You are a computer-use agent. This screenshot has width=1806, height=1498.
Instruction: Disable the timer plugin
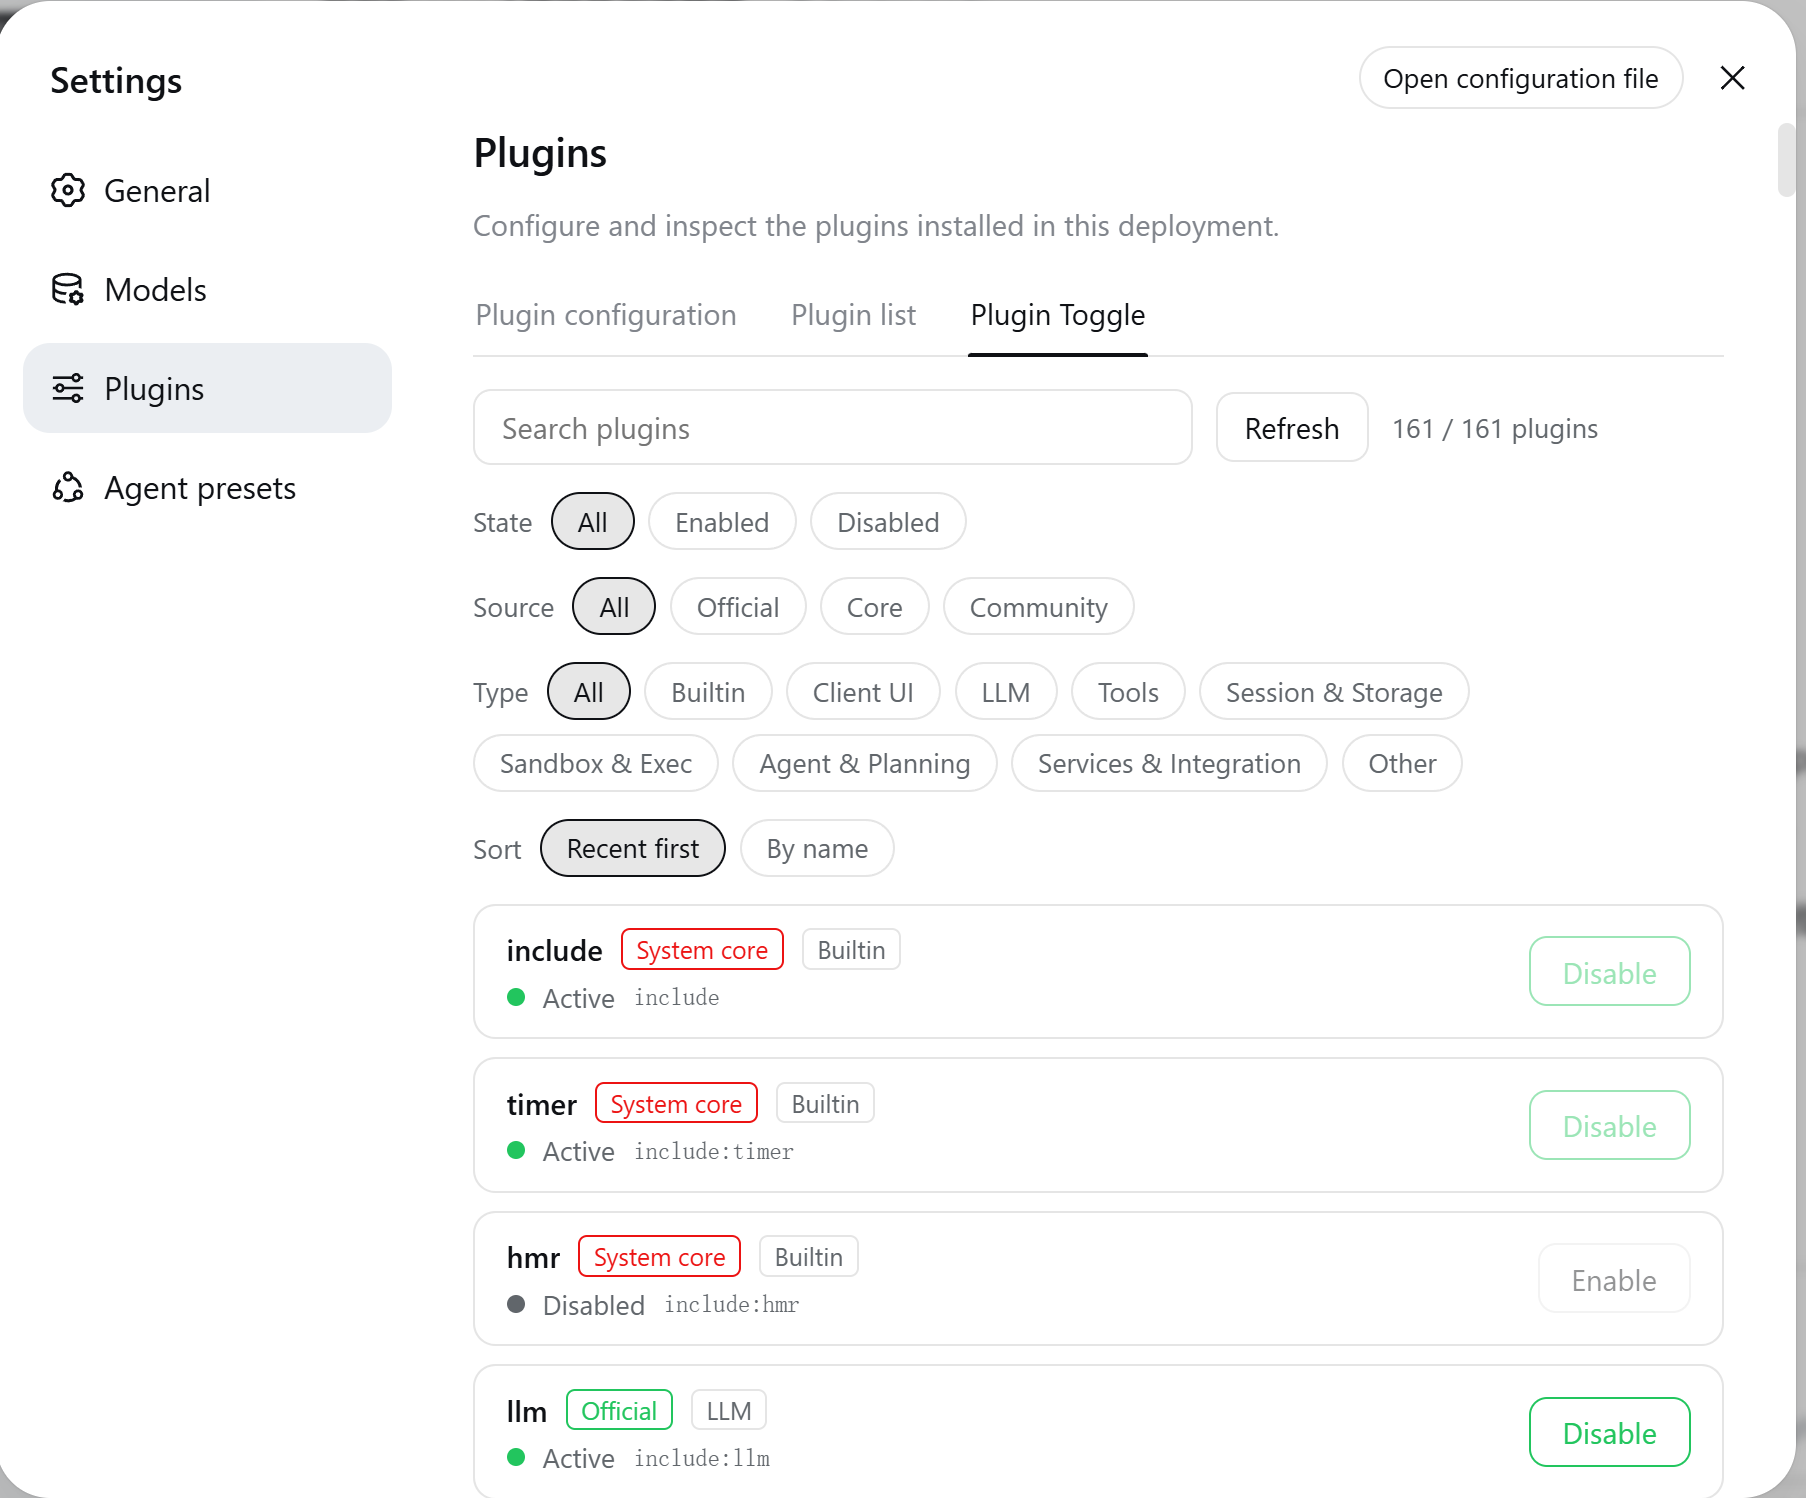(1610, 1126)
